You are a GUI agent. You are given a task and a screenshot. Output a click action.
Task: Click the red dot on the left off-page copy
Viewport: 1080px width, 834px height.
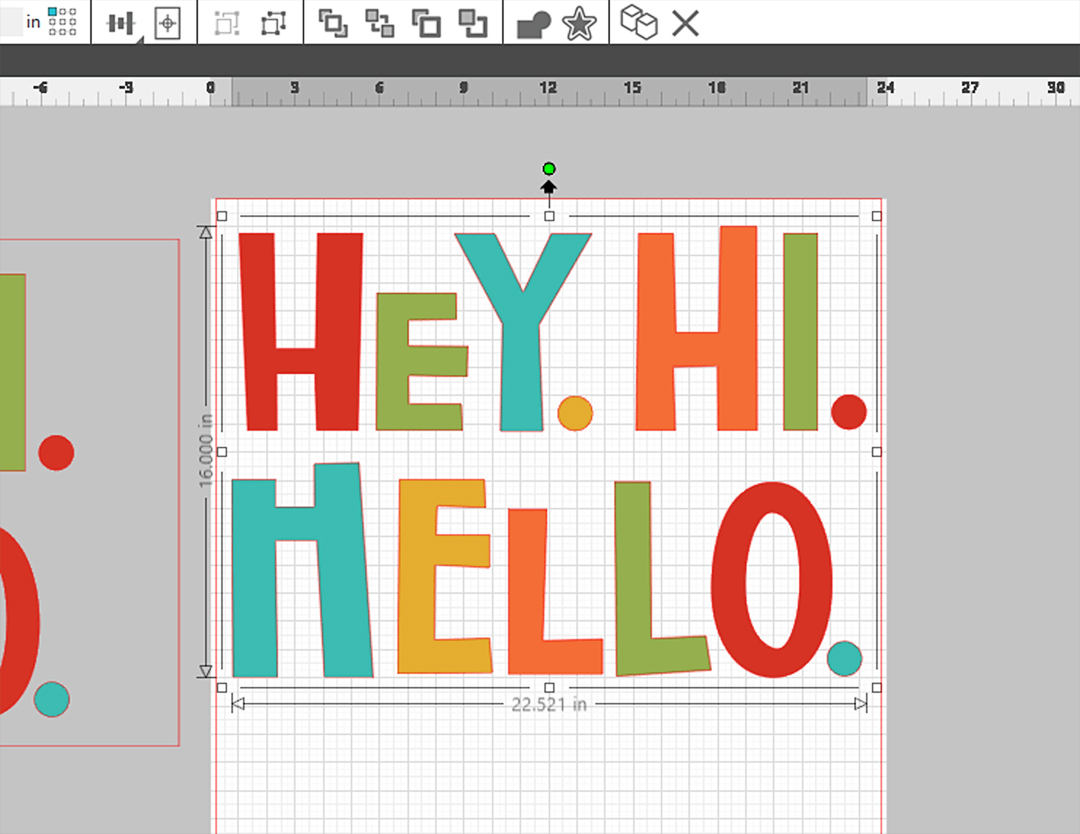56,452
